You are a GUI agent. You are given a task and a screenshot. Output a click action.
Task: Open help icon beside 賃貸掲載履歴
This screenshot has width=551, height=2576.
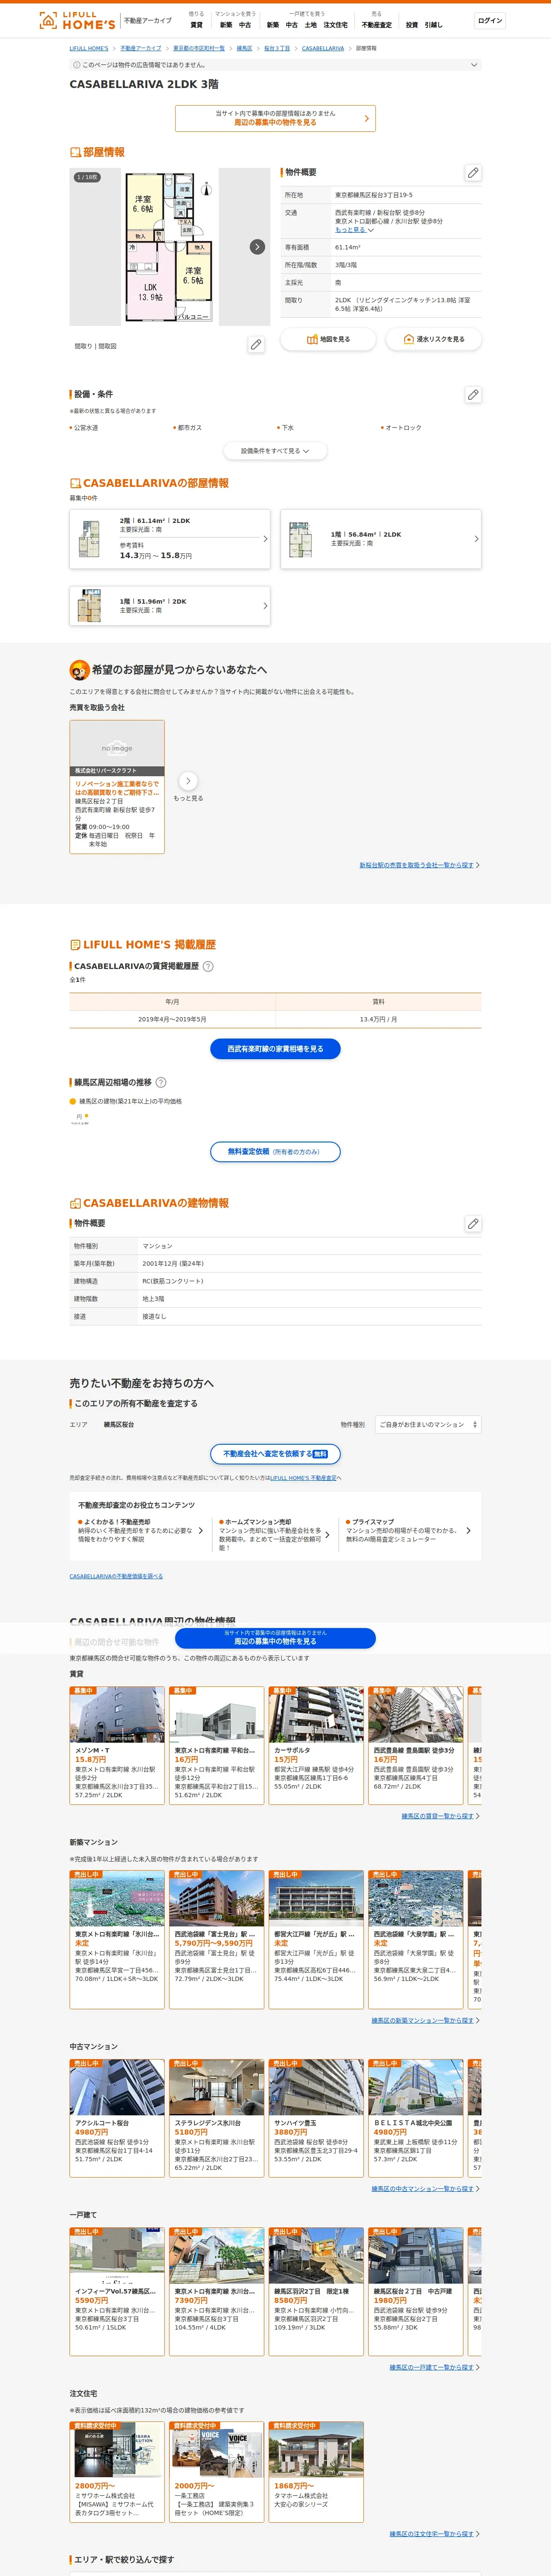point(208,966)
